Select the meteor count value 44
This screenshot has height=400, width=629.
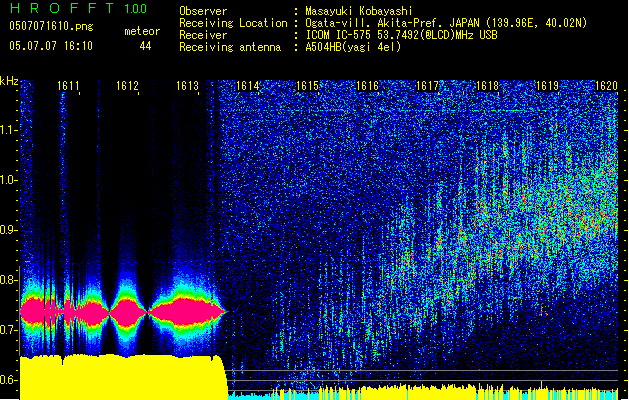(145, 46)
